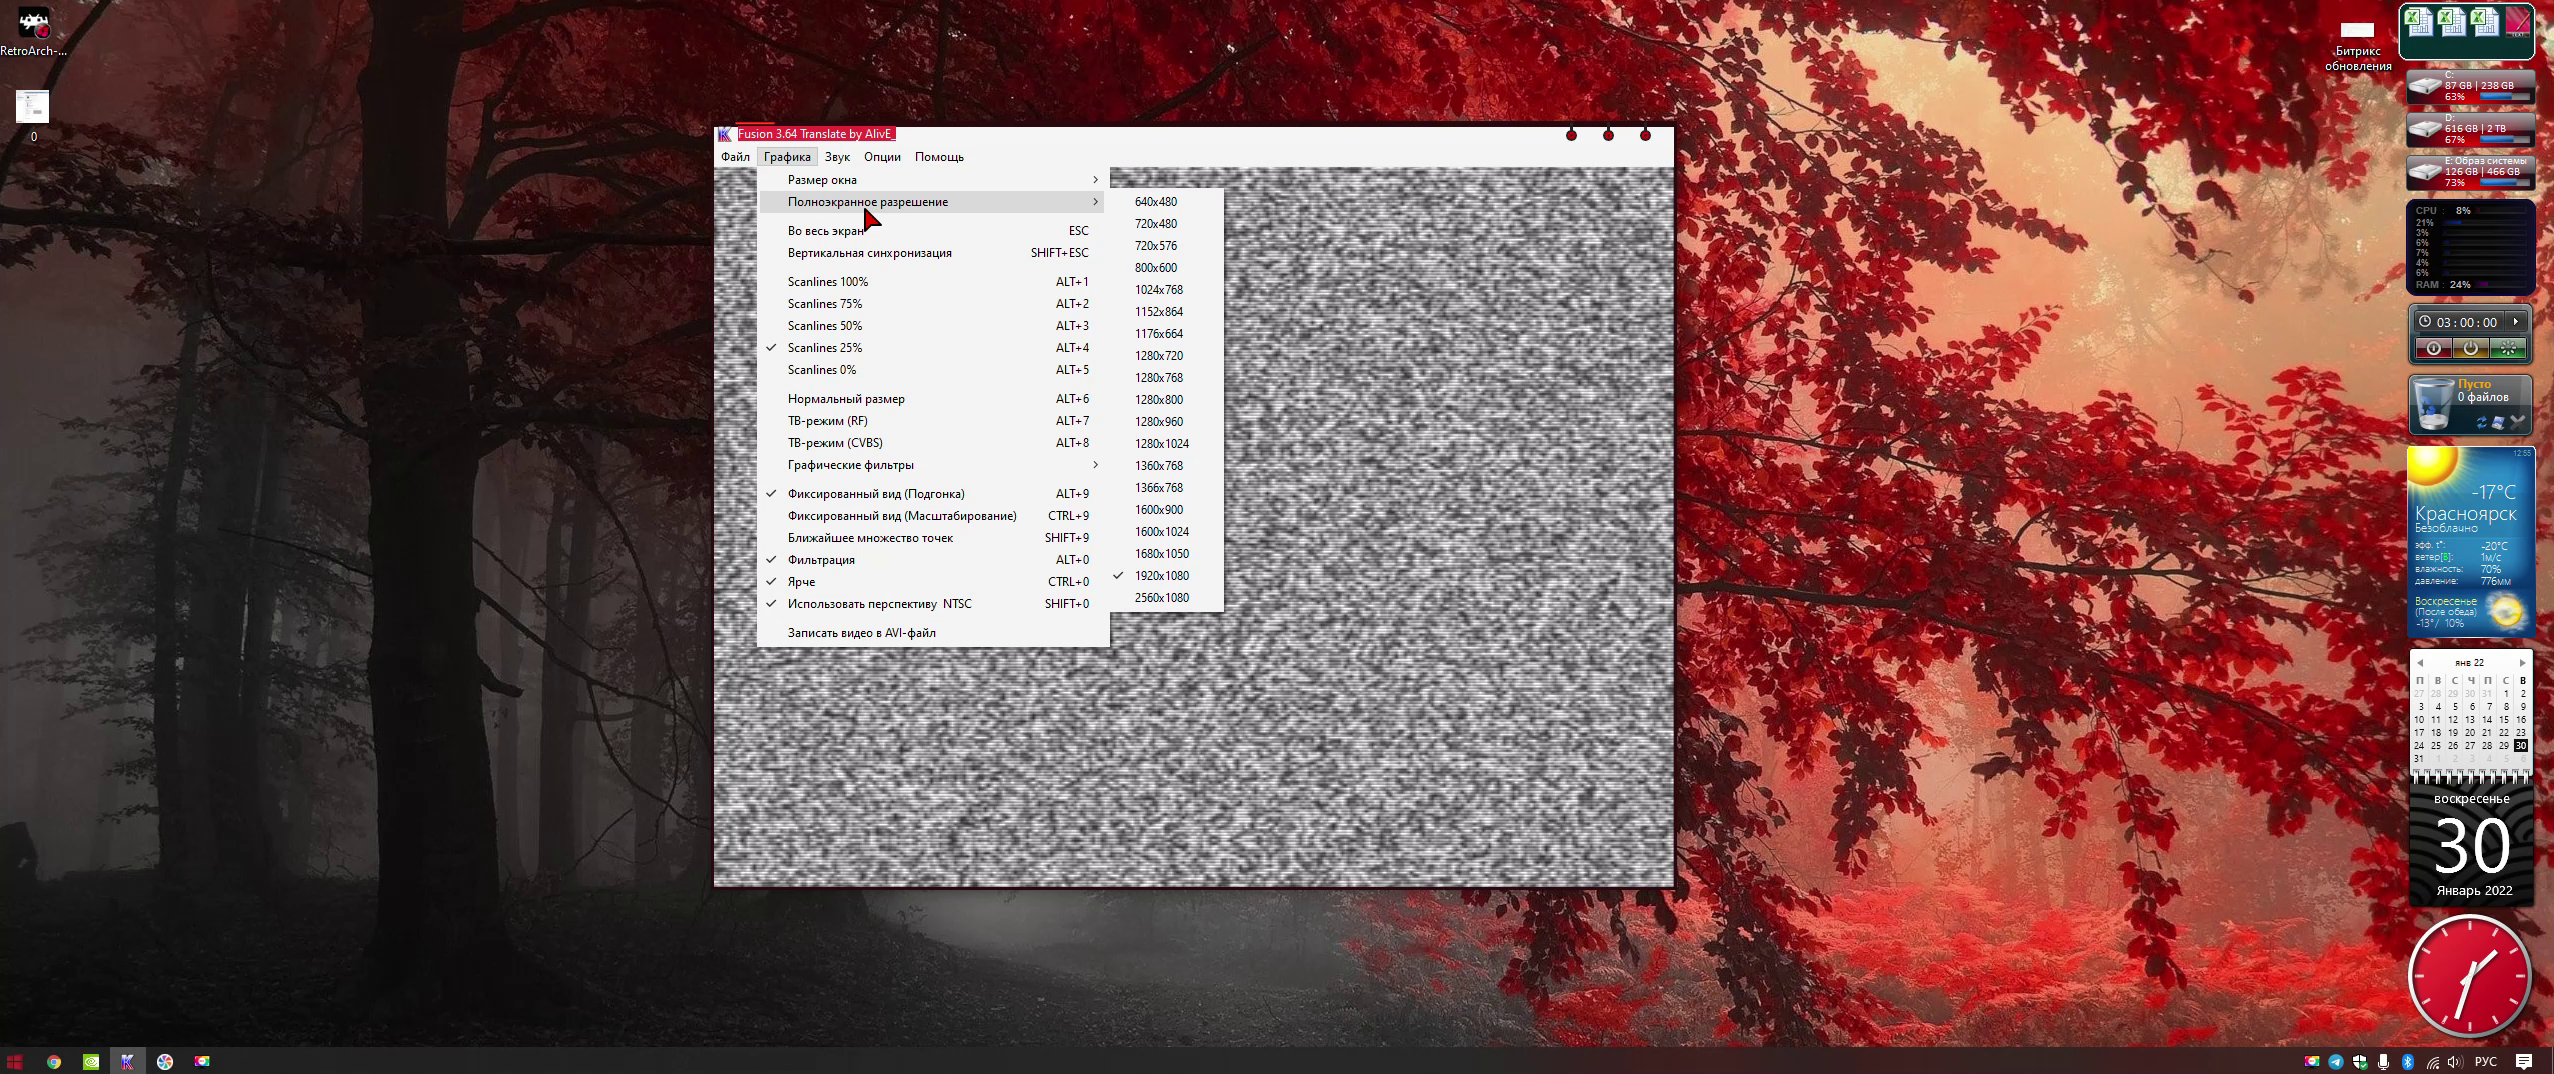Uncheck Использовать перспективу NTSC
This screenshot has width=2554, height=1074.
point(933,604)
